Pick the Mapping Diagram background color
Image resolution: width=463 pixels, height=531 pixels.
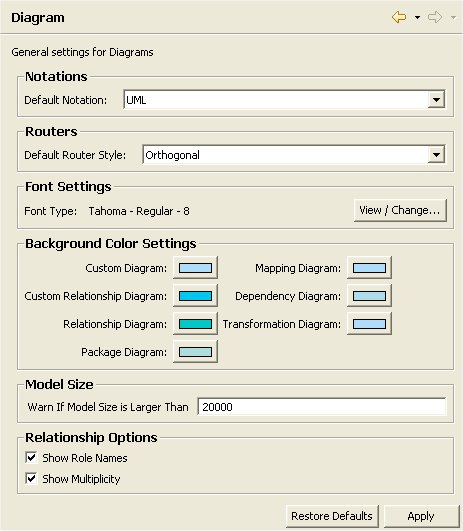pos(369,268)
